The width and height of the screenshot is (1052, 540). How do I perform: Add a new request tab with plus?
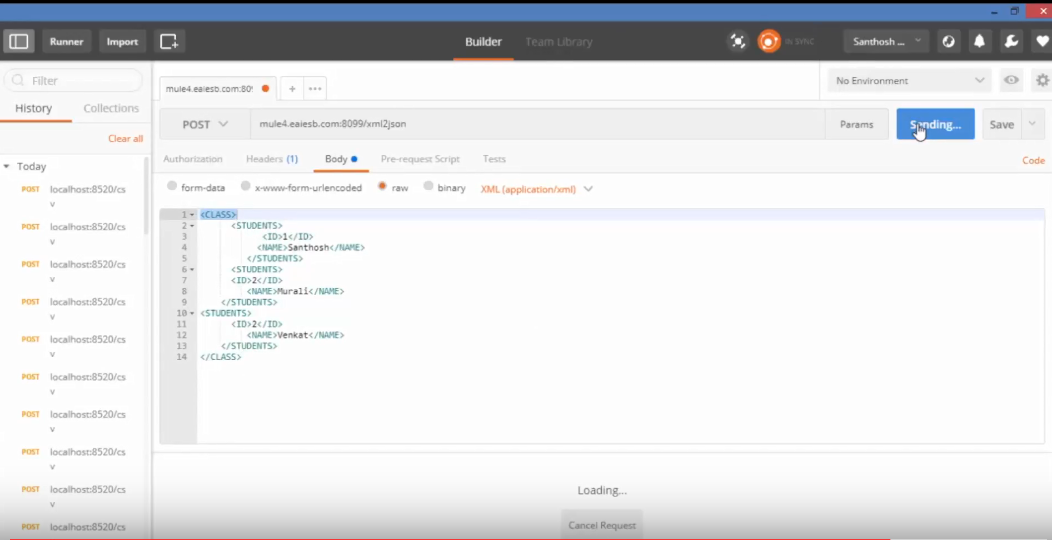tap(292, 89)
